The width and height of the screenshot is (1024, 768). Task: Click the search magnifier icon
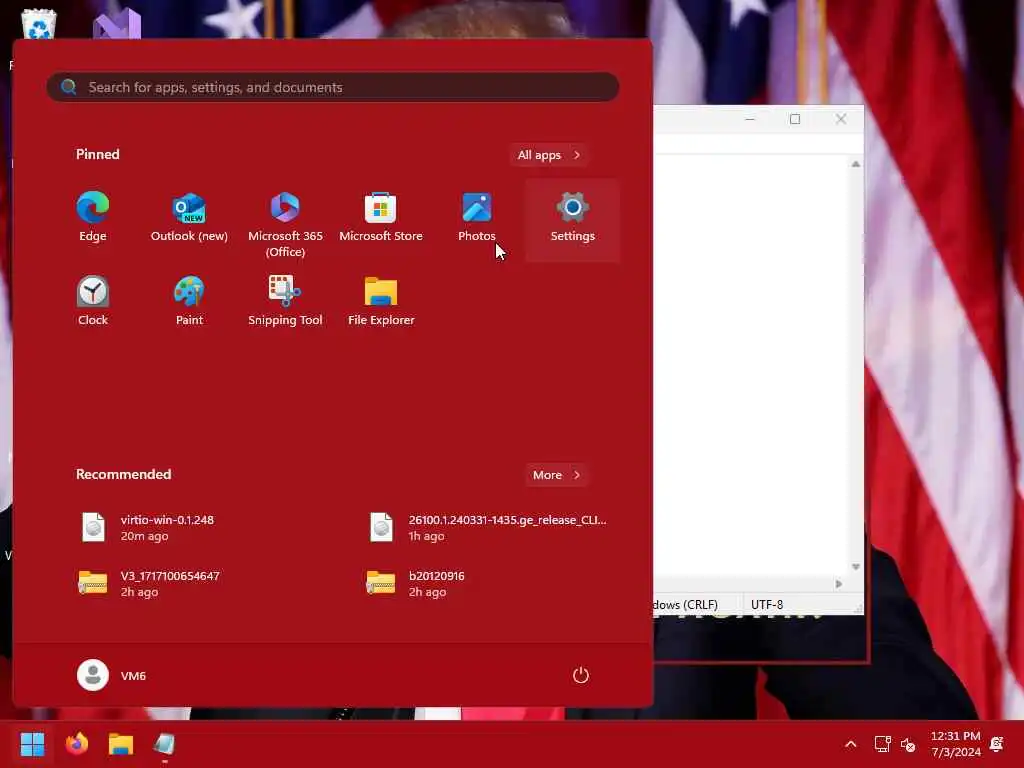click(x=69, y=87)
